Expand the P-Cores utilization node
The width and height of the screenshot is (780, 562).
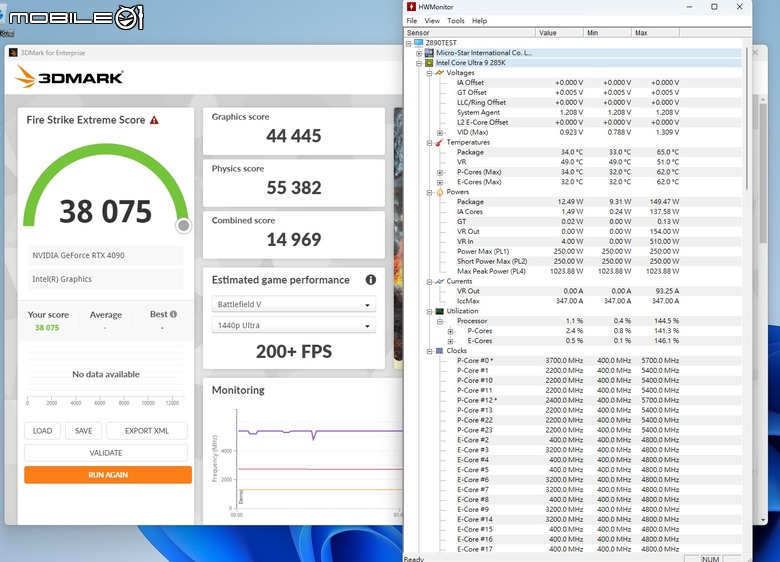point(450,332)
